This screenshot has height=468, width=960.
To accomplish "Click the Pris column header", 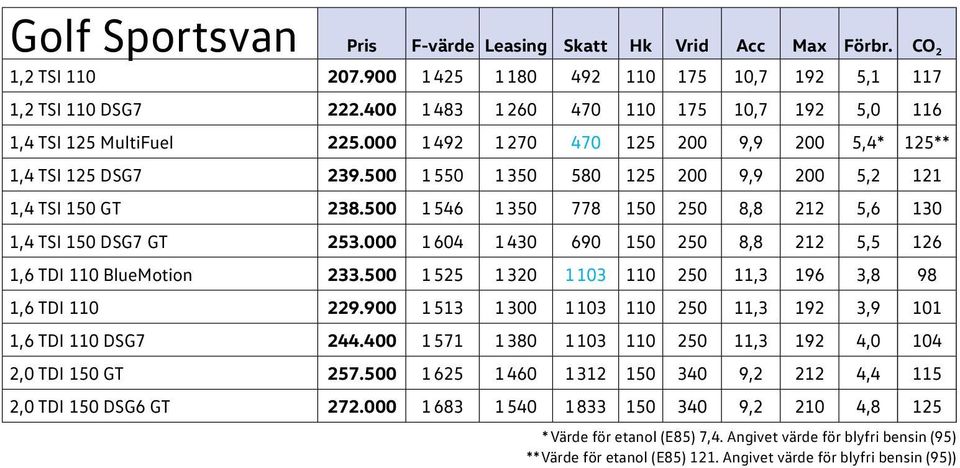I will click(x=362, y=46).
